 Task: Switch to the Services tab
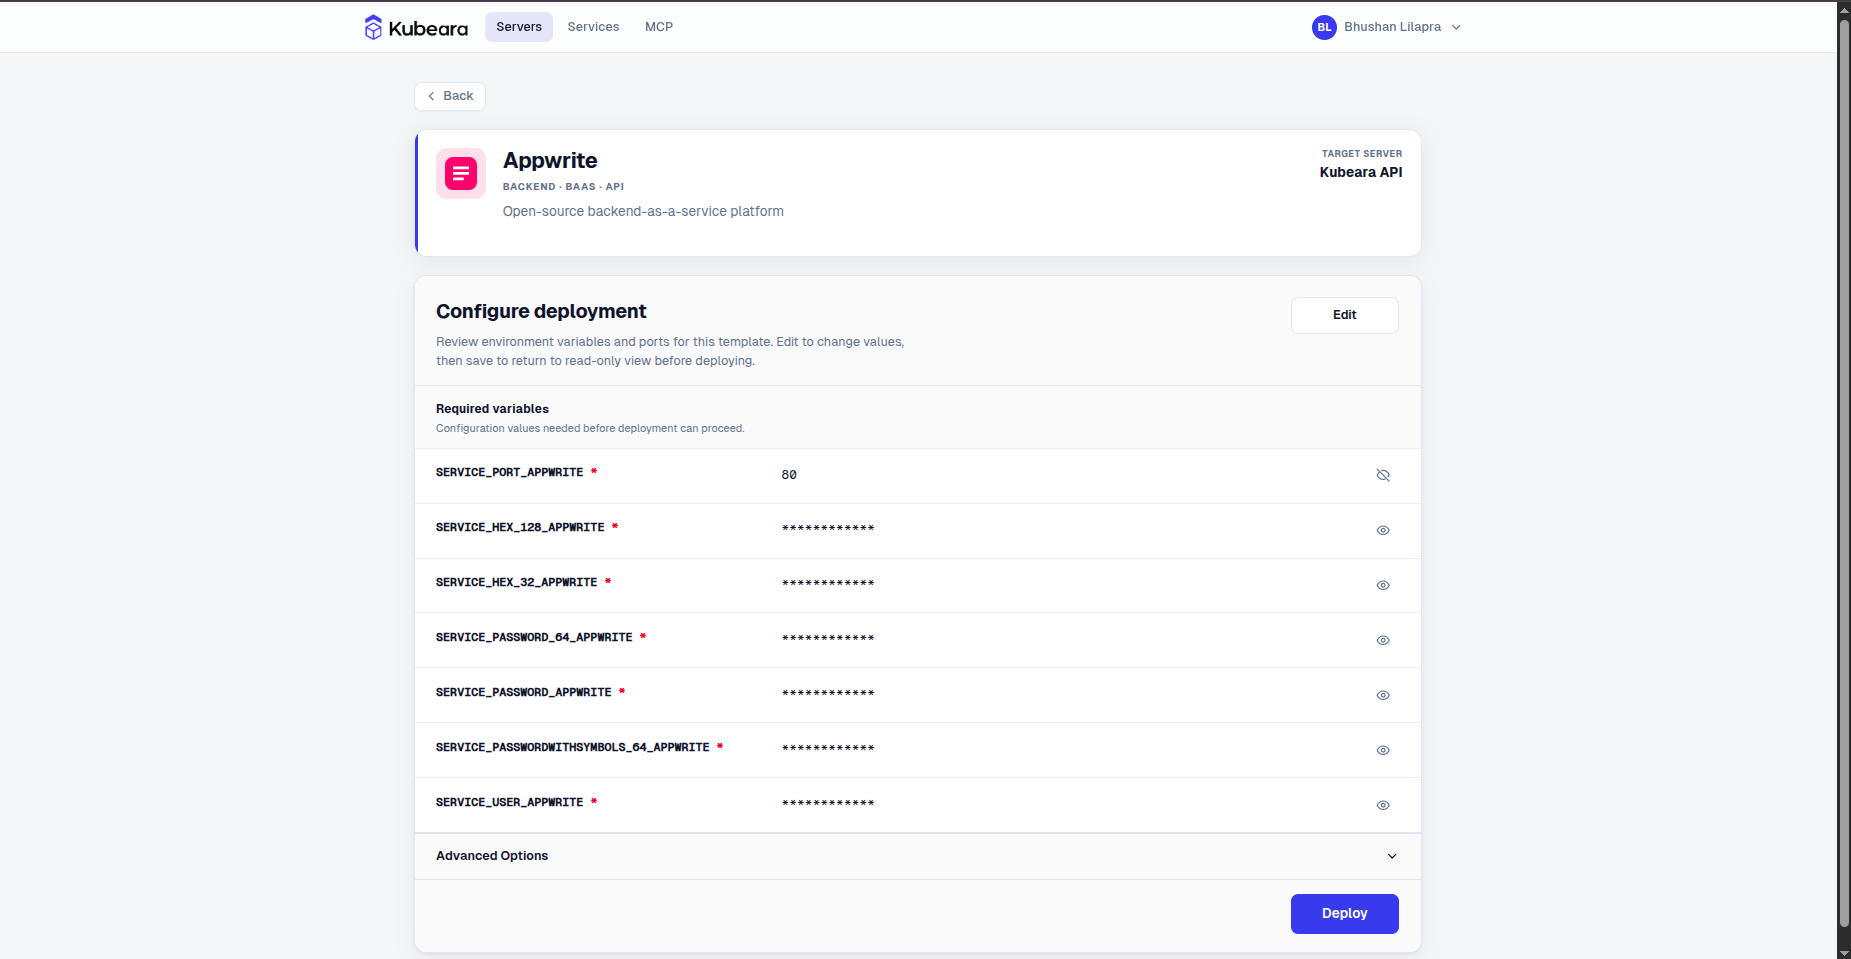593,27
